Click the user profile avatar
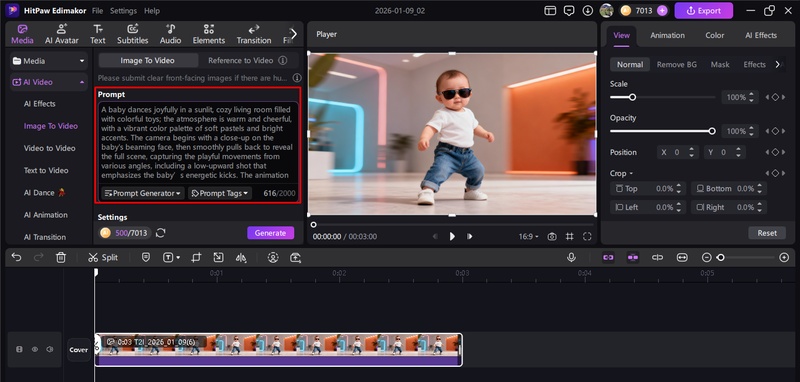Screen dimensions: 800x382 pos(606,10)
